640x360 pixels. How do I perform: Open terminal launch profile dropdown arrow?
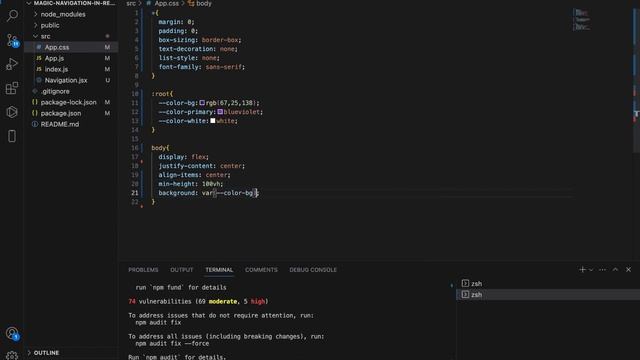point(591,270)
